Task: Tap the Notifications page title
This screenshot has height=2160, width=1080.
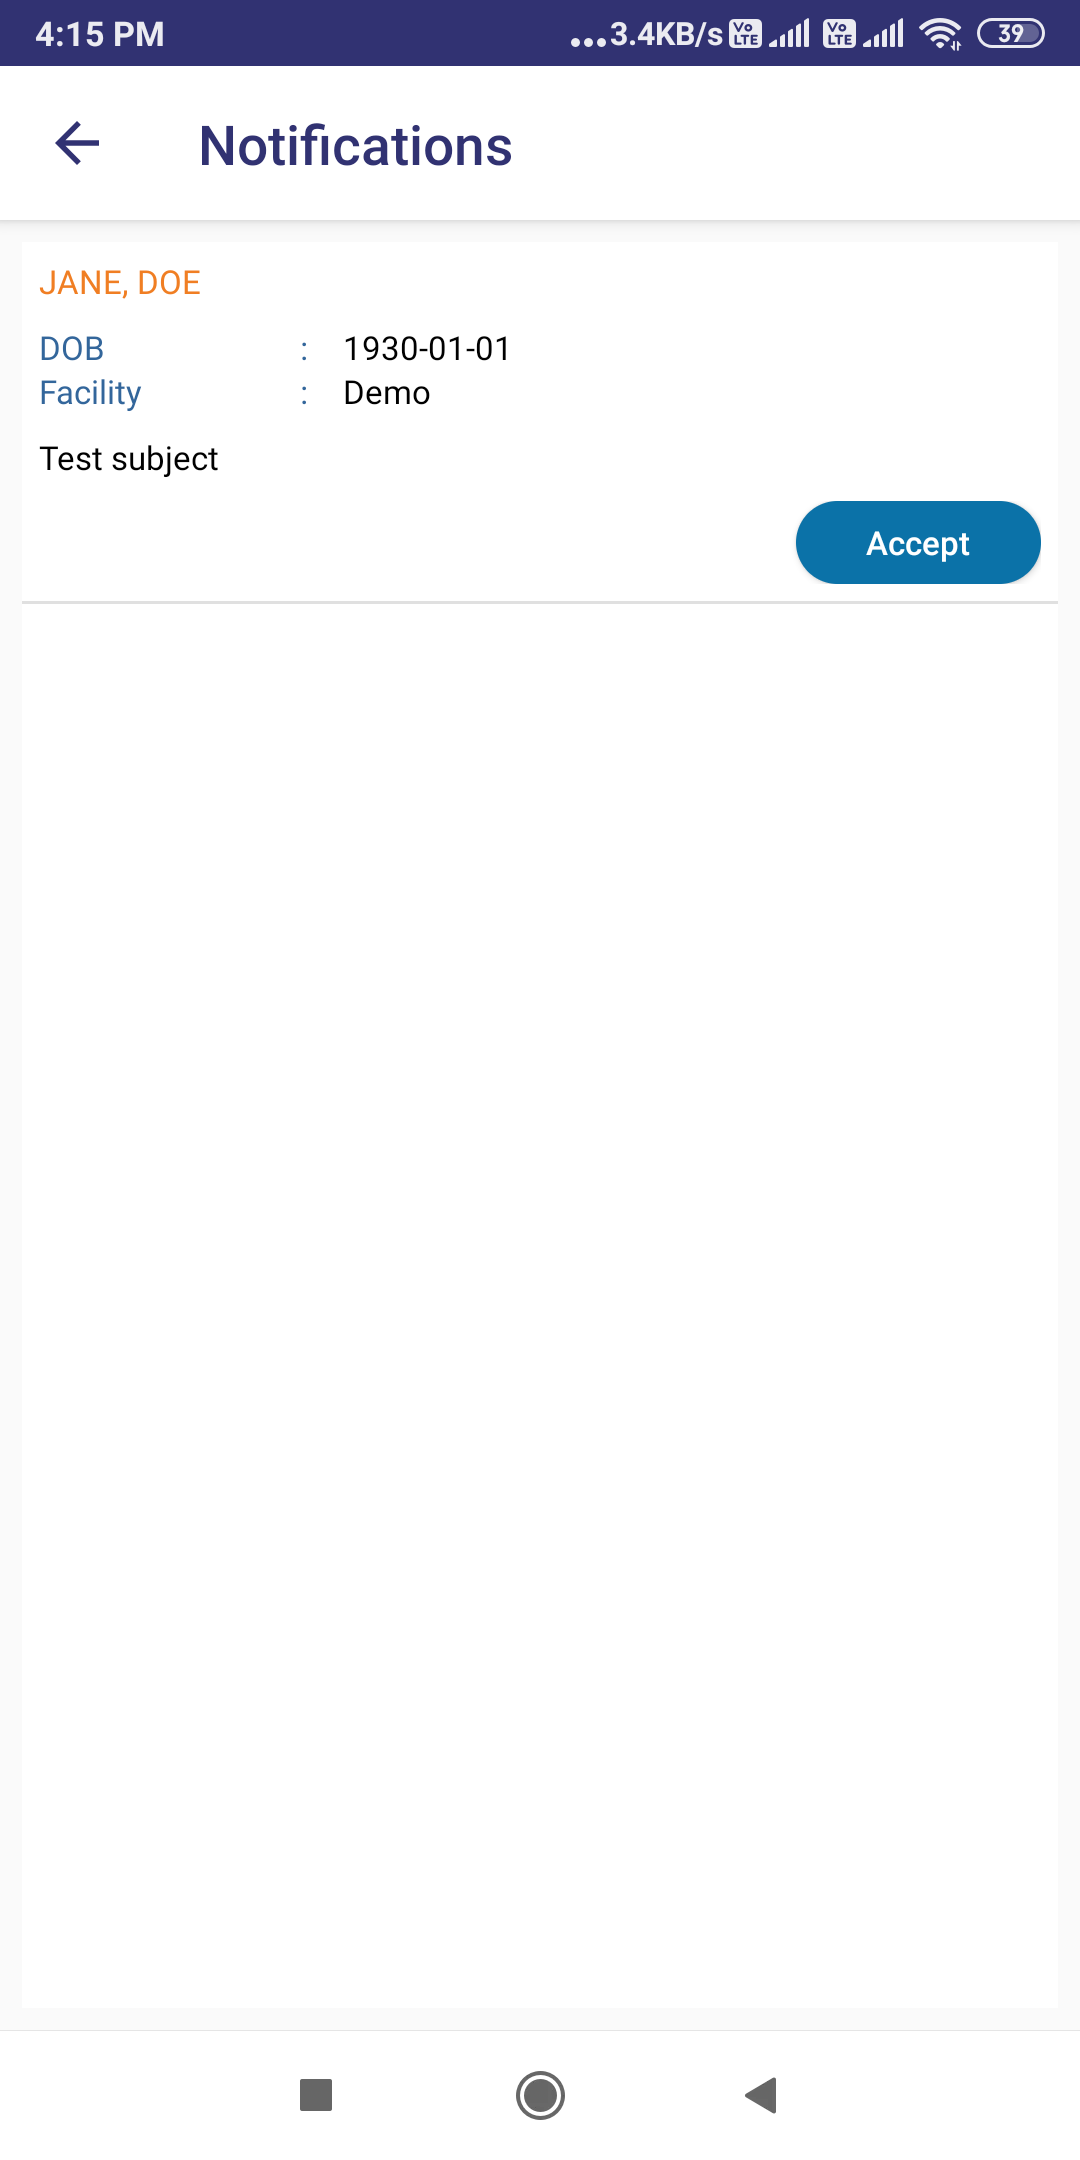Action: point(356,146)
